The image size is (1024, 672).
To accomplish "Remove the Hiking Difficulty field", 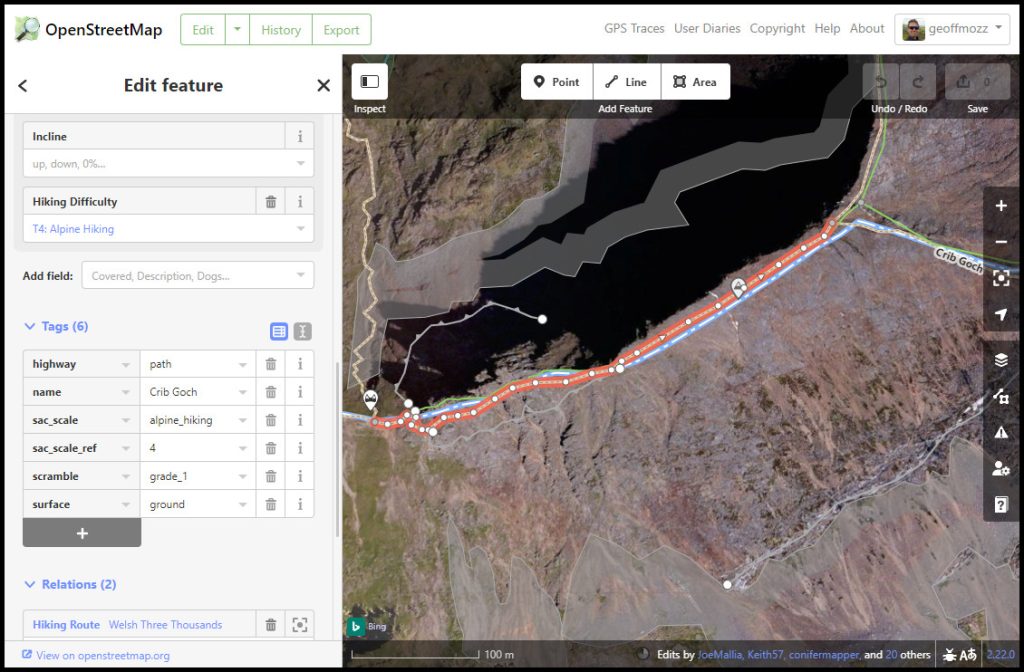I will tap(270, 202).
